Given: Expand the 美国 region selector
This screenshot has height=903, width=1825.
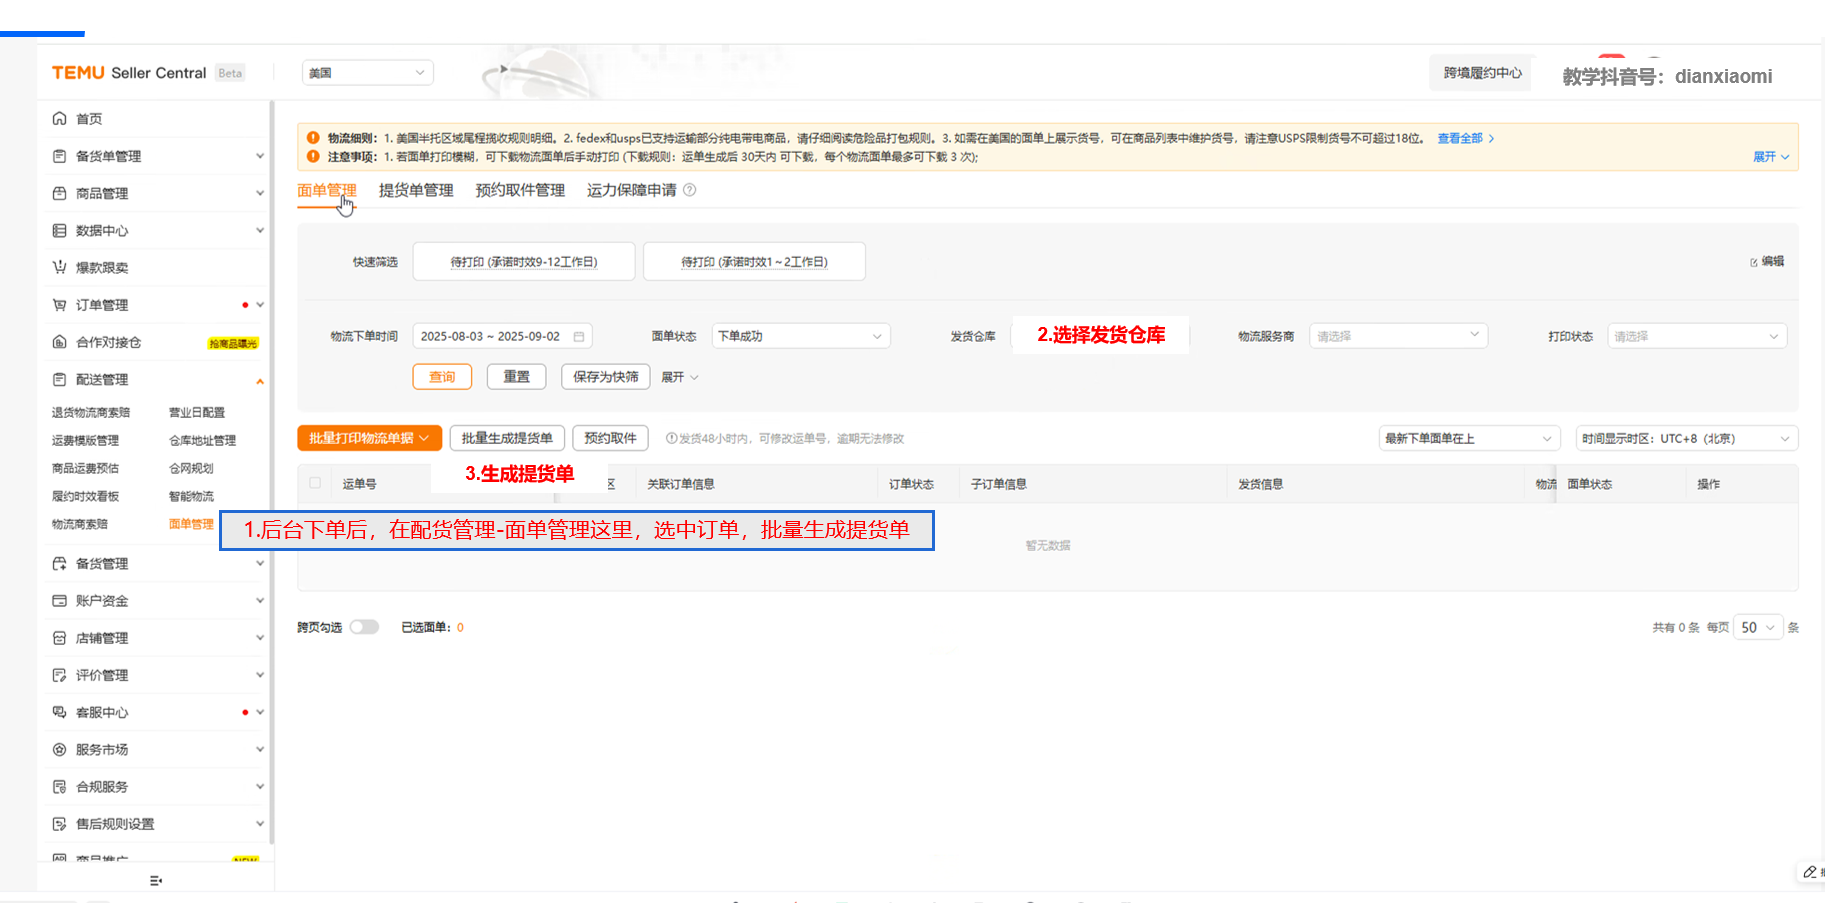Looking at the screenshot, I should pyautogui.click(x=367, y=73).
